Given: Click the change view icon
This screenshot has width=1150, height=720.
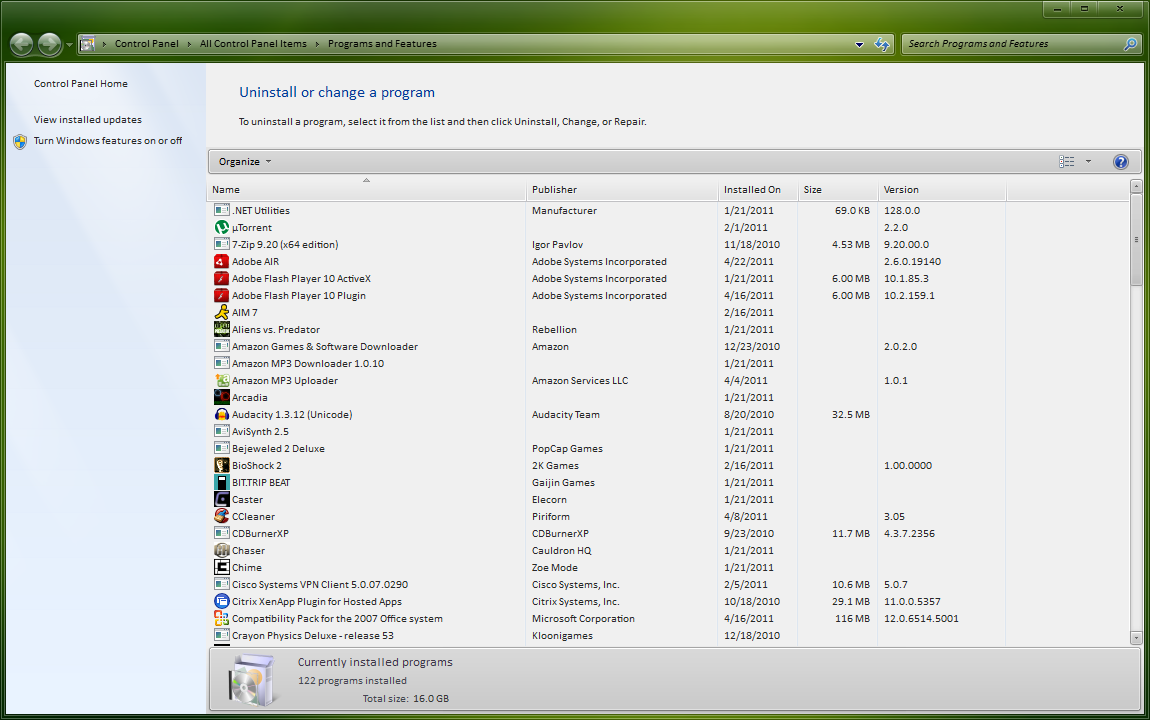Looking at the screenshot, I should [1066, 162].
